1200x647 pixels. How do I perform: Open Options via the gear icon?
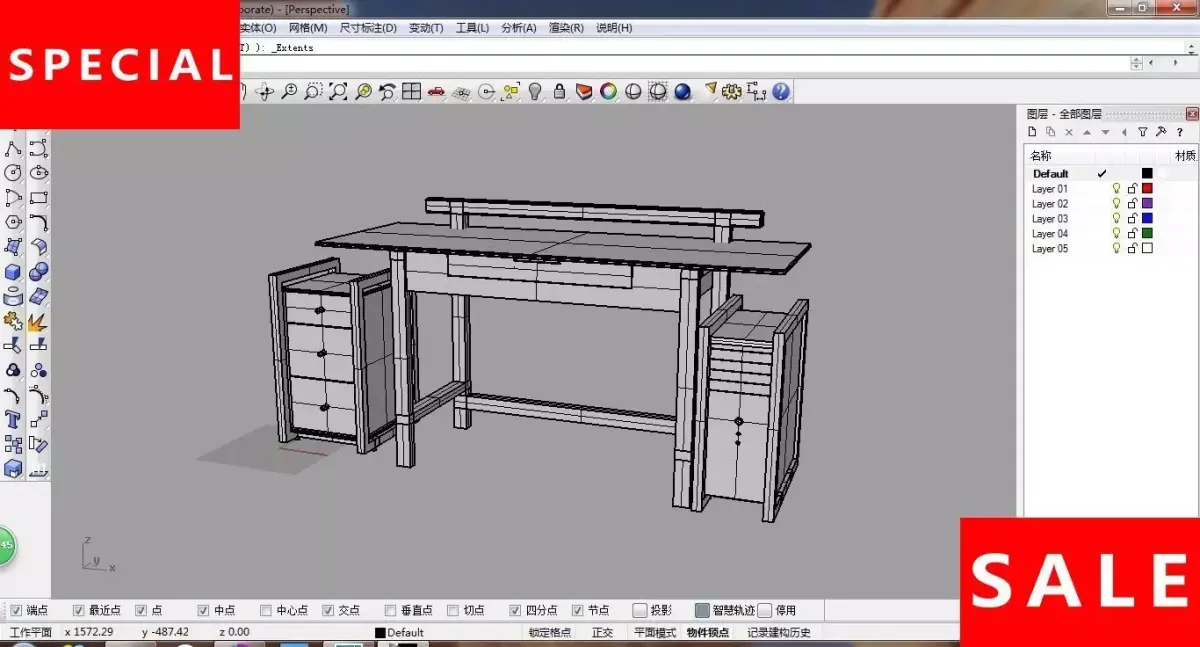click(x=732, y=91)
